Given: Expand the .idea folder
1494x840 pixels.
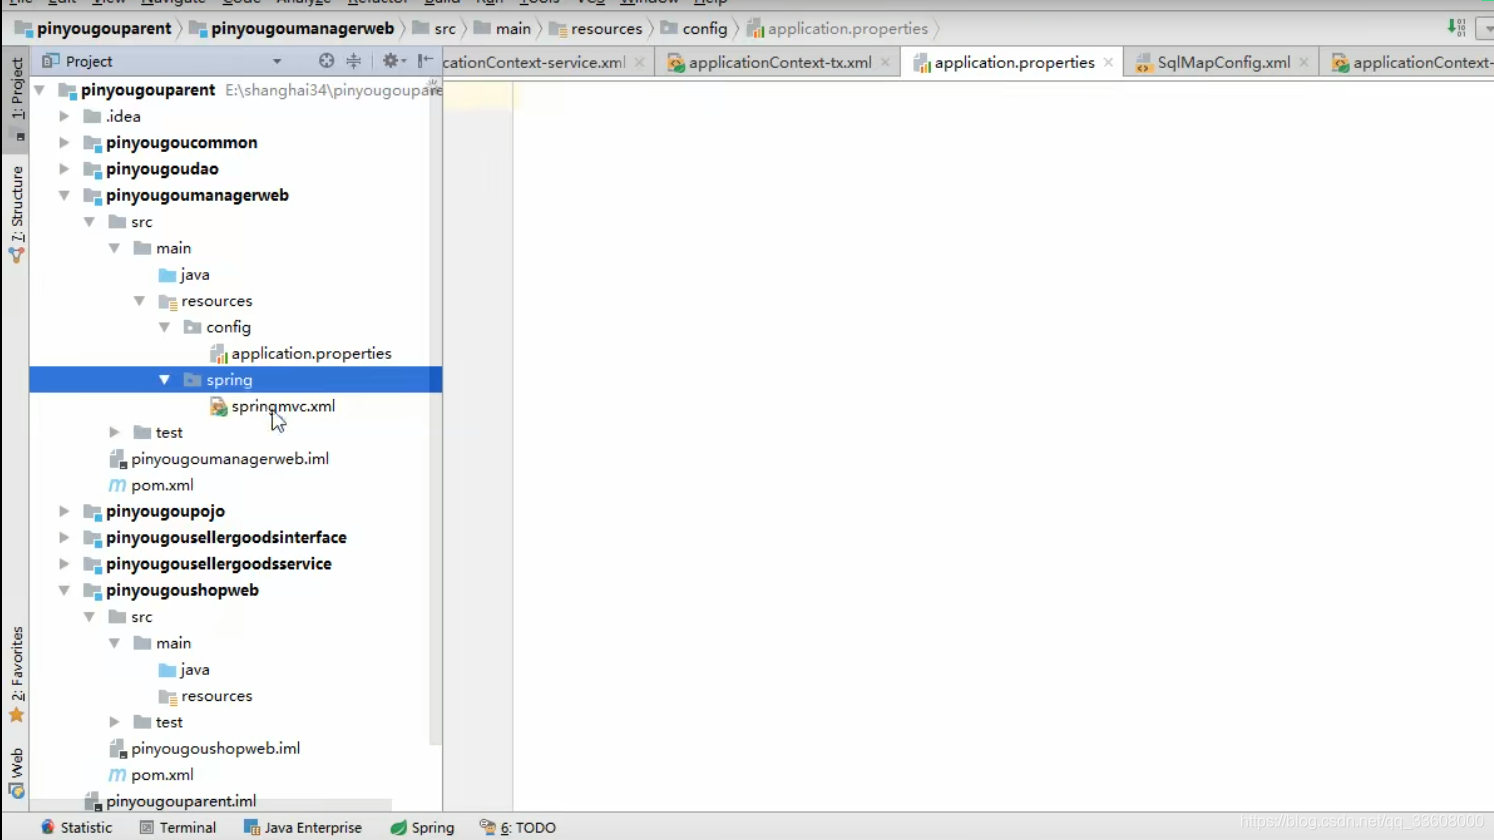Looking at the screenshot, I should pos(64,116).
